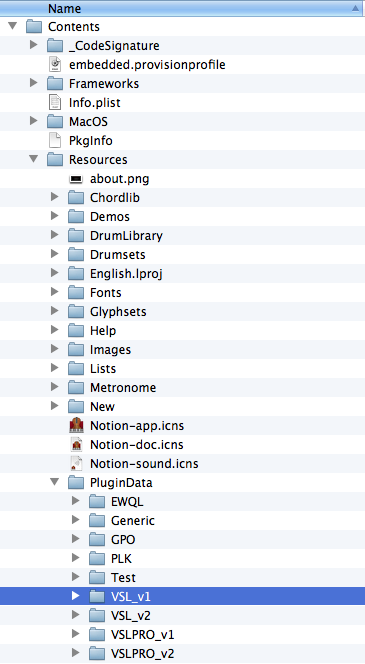Click the Notion-app.icns file icon
Viewport: 365px width, 664px height.
[76, 426]
